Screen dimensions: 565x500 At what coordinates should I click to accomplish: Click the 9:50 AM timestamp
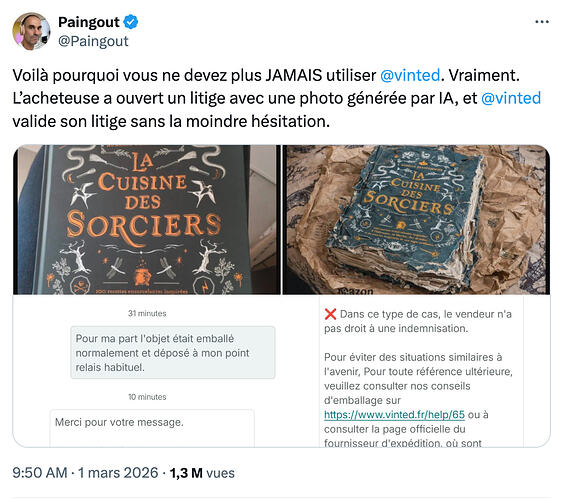[x=40, y=473]
